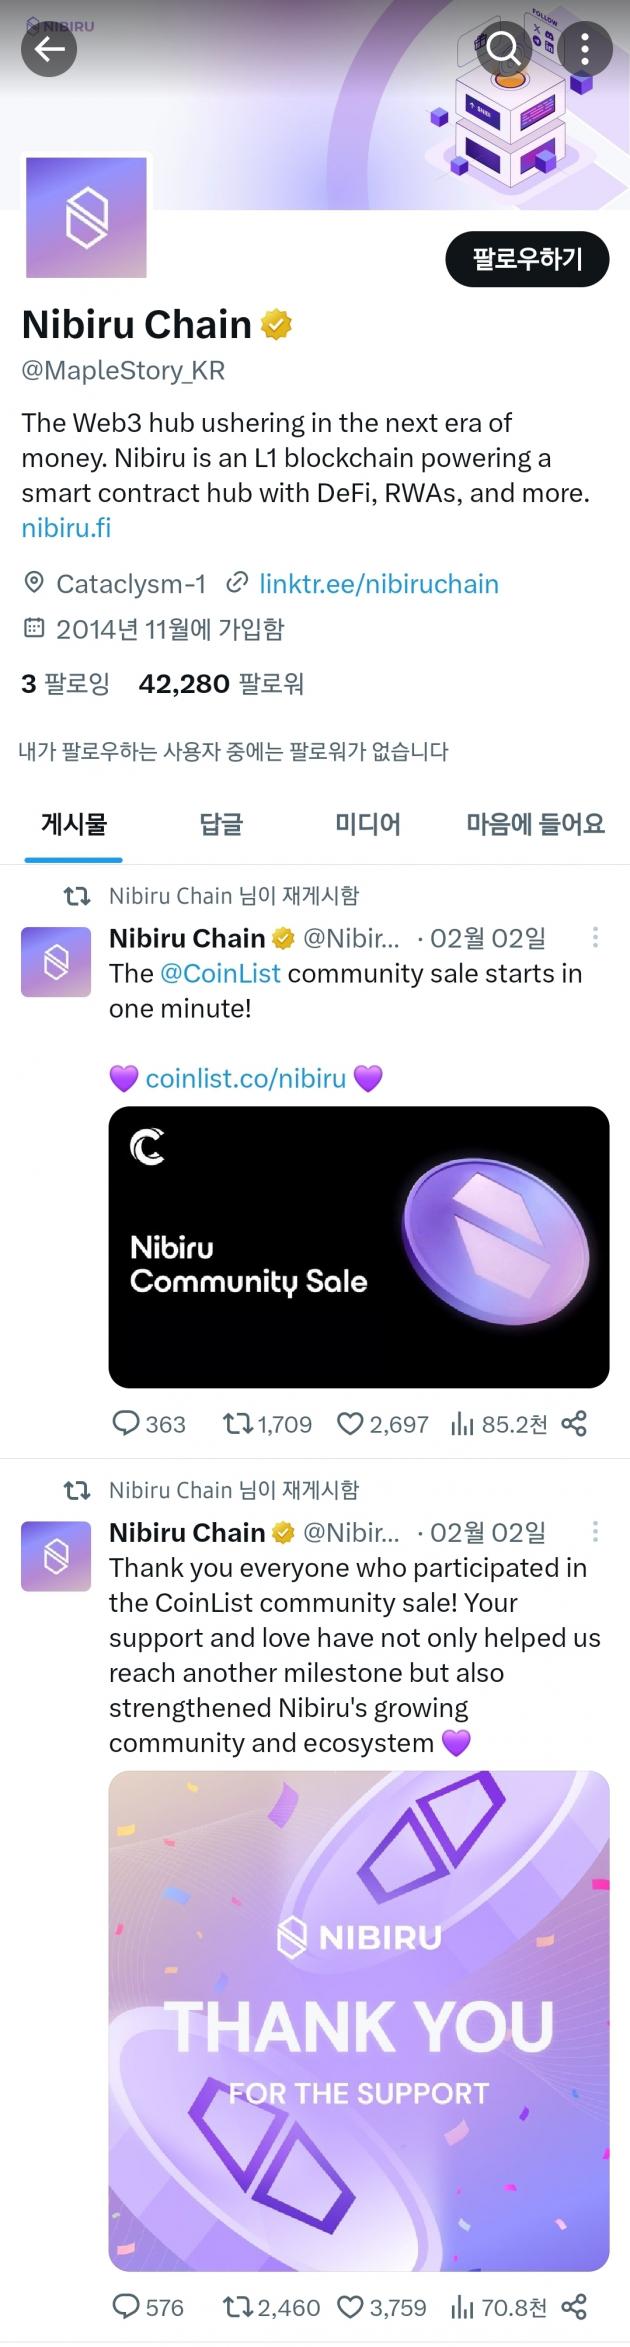The width and height of the screenshot is (630, 2347).
Task: View the Nibiru Chain profile picture
Action: point(86,218)
